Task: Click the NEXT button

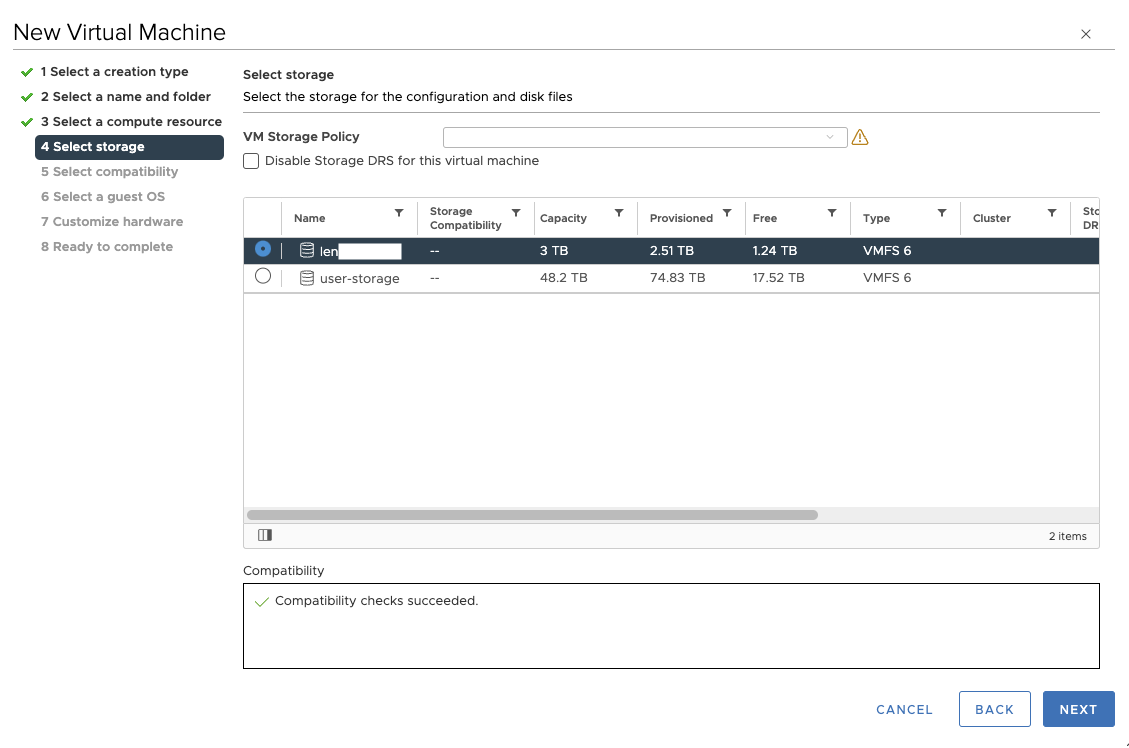Action: coord(1078,709)
